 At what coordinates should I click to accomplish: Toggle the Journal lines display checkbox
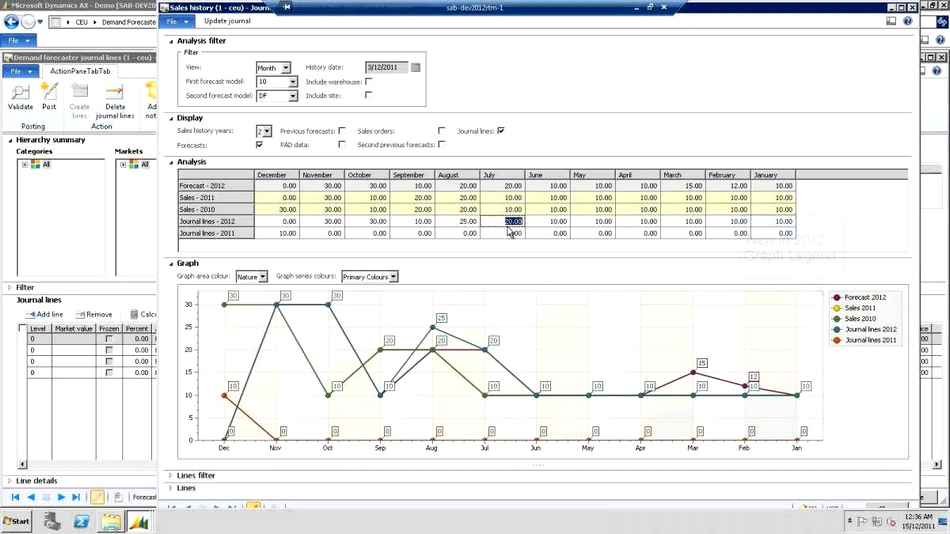[x=501, y=130]
